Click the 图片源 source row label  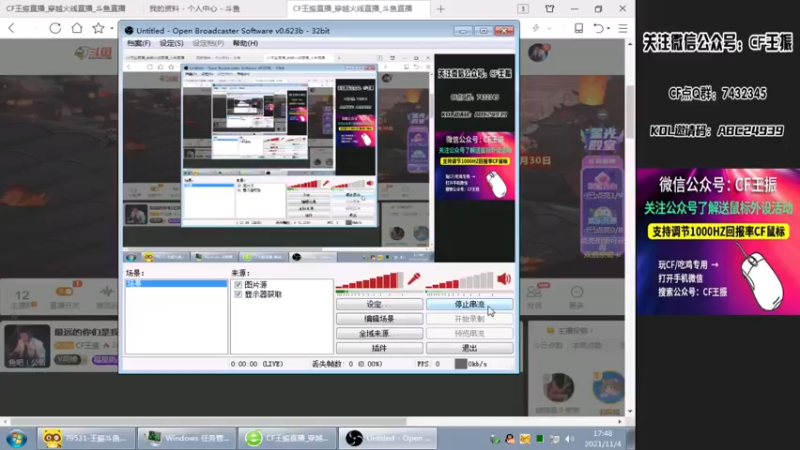pyautogui.click(x=256, y=285)
